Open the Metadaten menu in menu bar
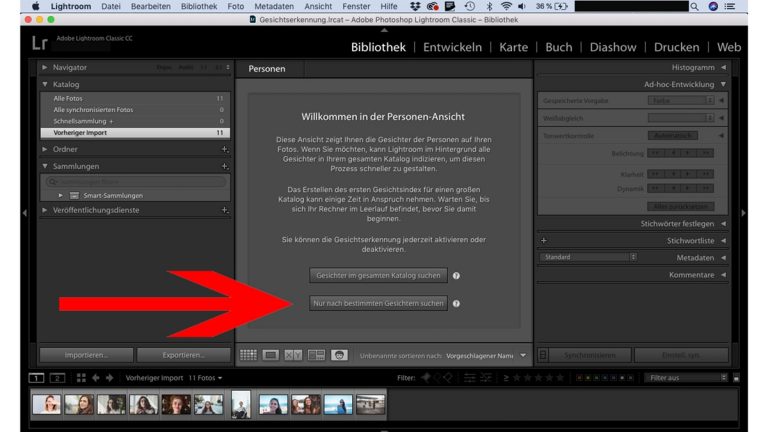The width and height of the screenshot is (768, 432). [x=274, y=6]
